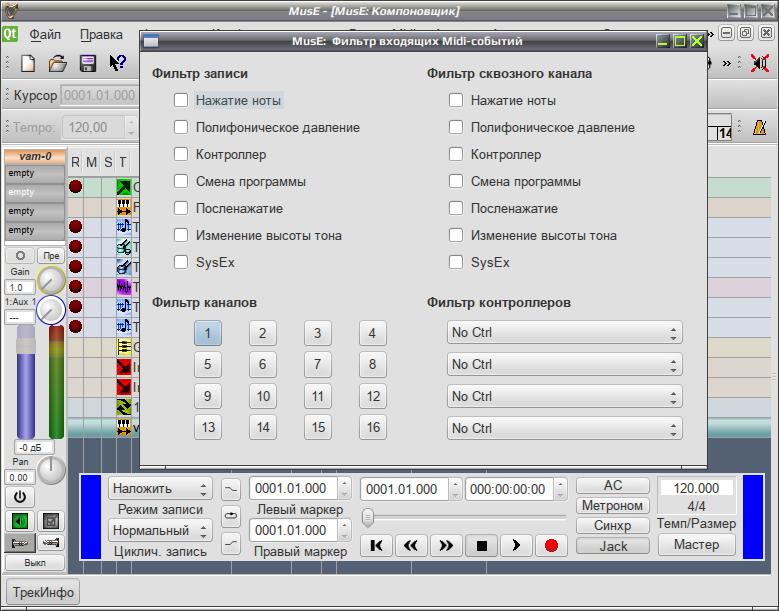The height and width of the screenshot is (611, 779).
Task: Click the song position slider handle
Action: [368, 518]
